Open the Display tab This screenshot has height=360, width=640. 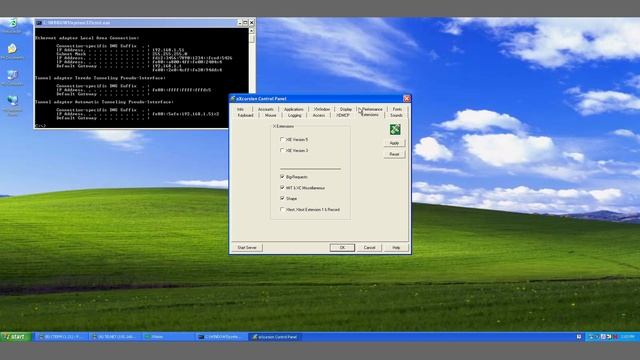tap(346, 109)
